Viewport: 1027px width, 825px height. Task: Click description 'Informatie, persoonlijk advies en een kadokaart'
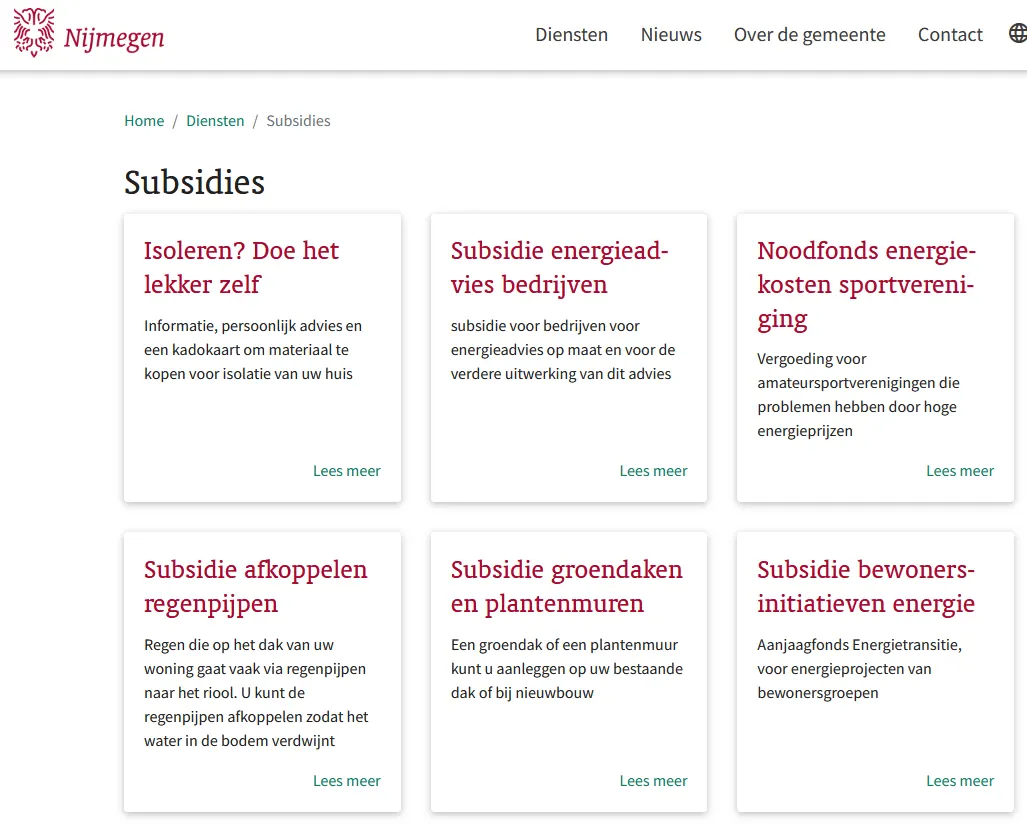[x=253, y=350]
